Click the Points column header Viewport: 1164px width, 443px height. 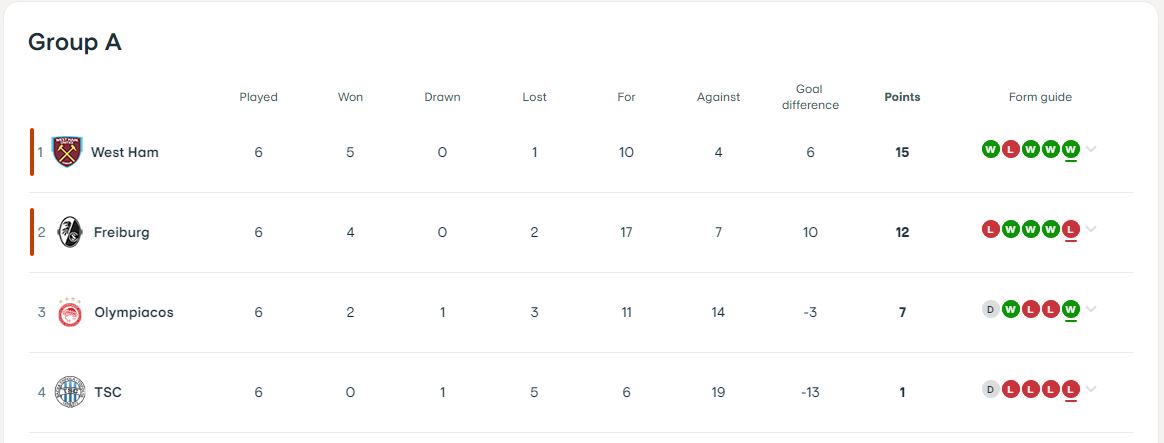point(902,97)
